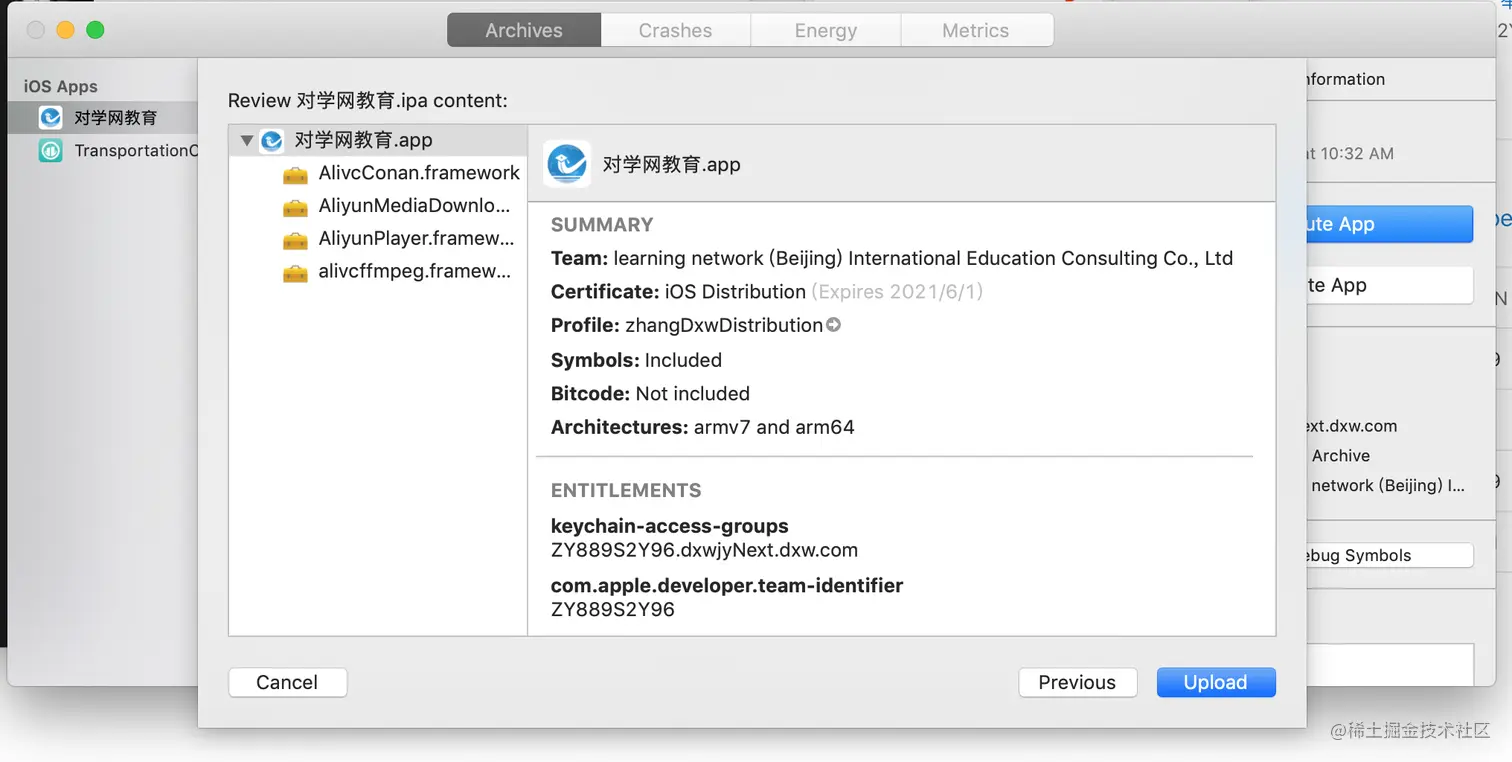The height and width of the screenshot is (762, 1512).
Task: Switch to the Archives tab
Action: (524, 30)
